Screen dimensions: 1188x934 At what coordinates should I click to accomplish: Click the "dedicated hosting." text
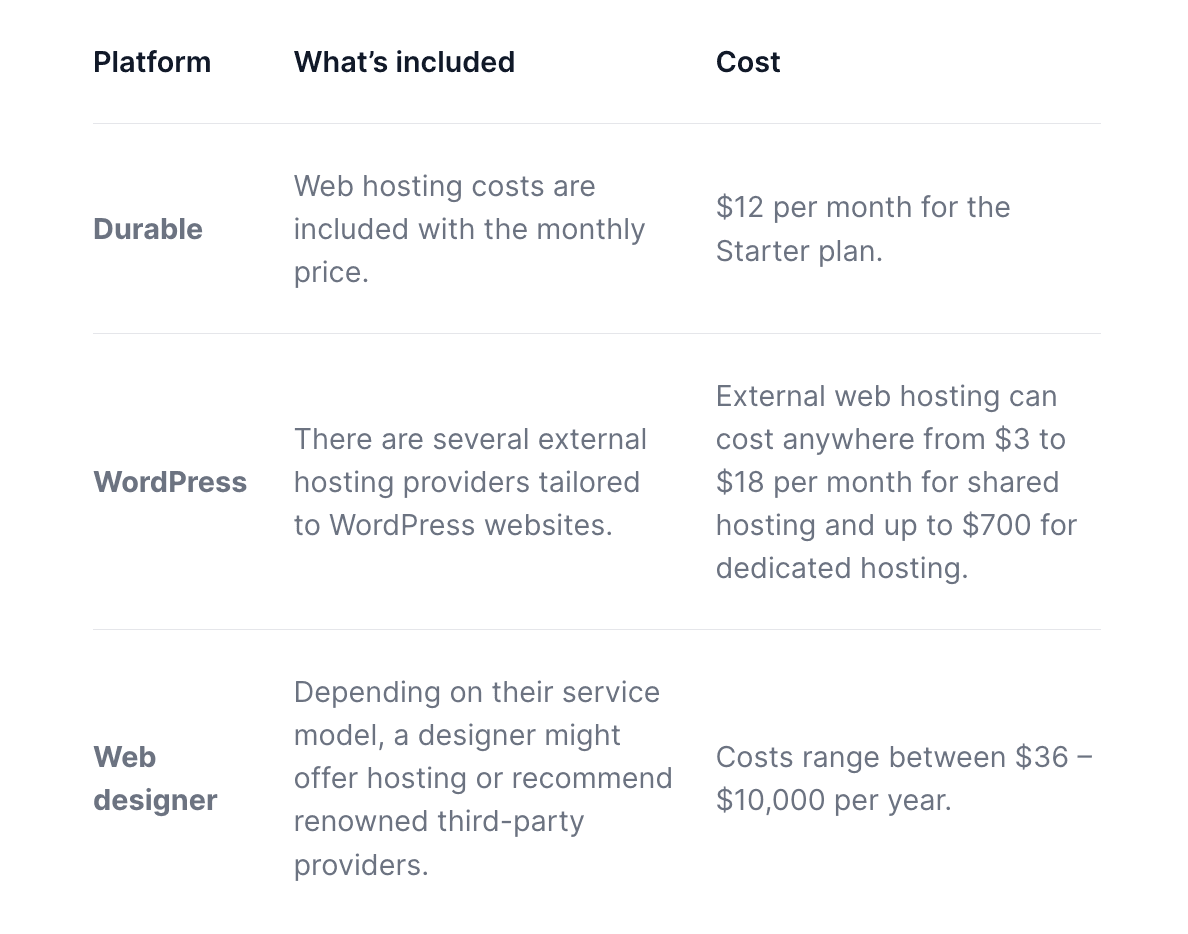tap(842, 568)
